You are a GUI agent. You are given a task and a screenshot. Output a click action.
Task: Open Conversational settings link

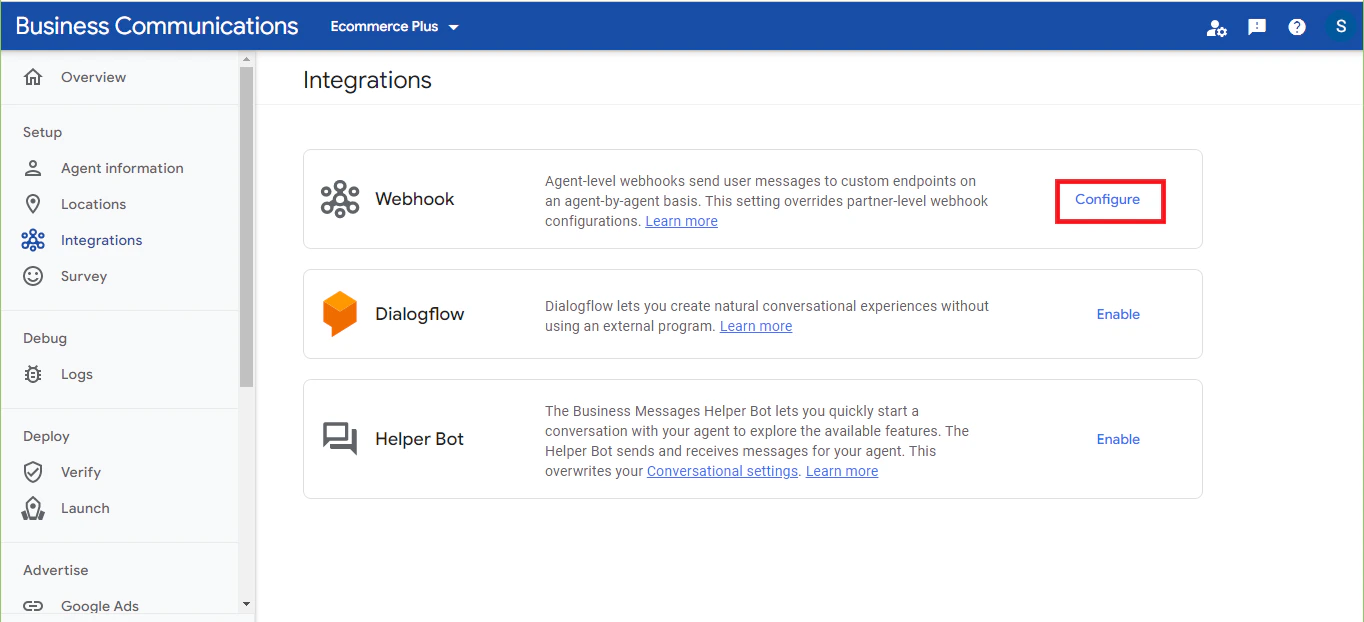[722, 471]
